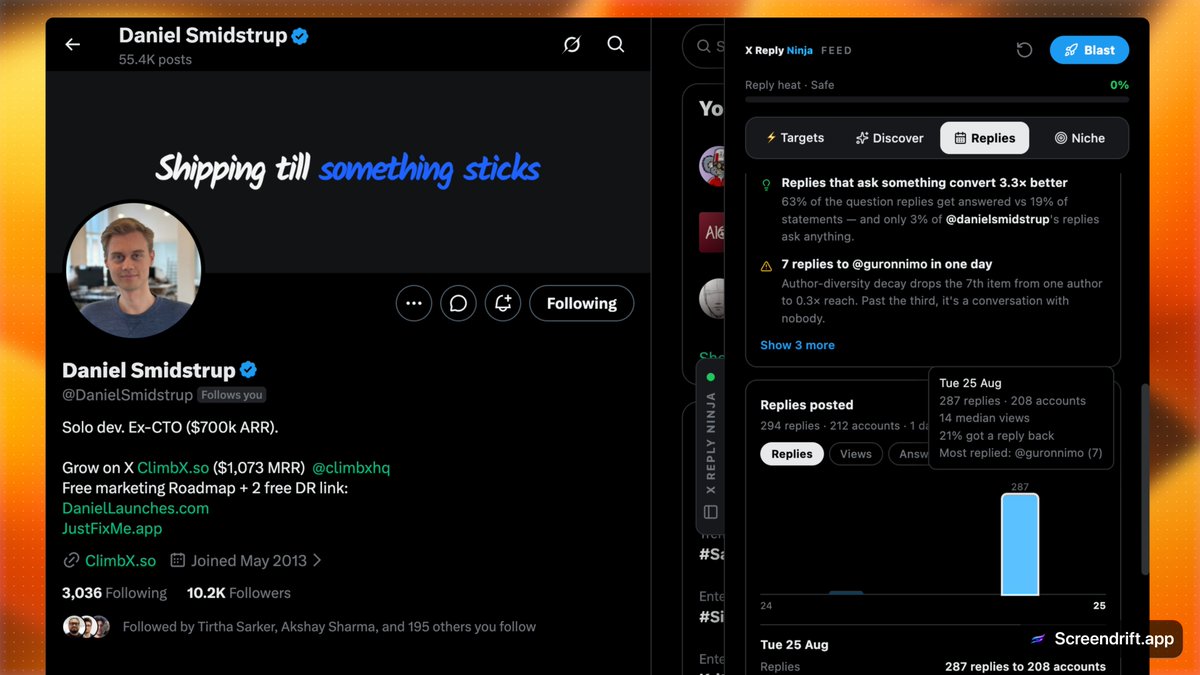Open the @climbxhq mention
This screenshot has width=1200, height=675.
[351, 467]
